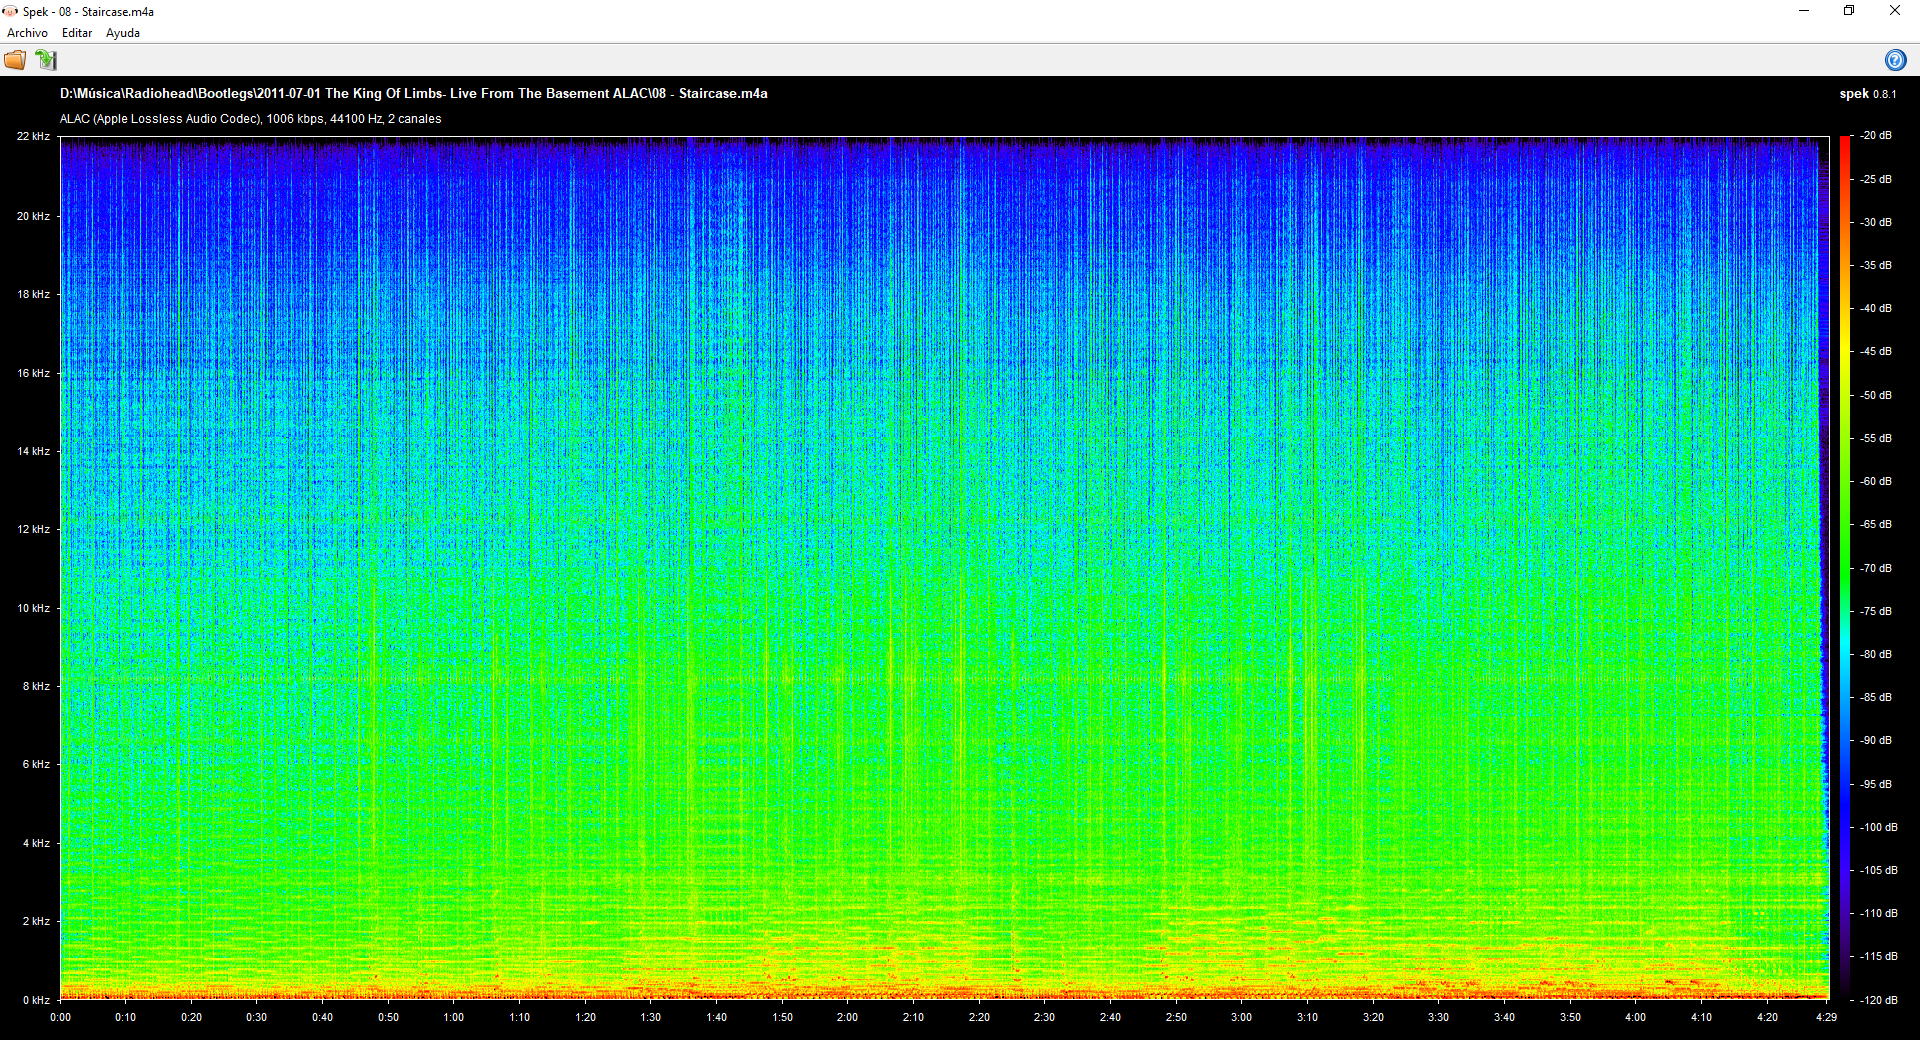
Task: Click the 4:29 end timestamp
Action: [1825, 1017]
